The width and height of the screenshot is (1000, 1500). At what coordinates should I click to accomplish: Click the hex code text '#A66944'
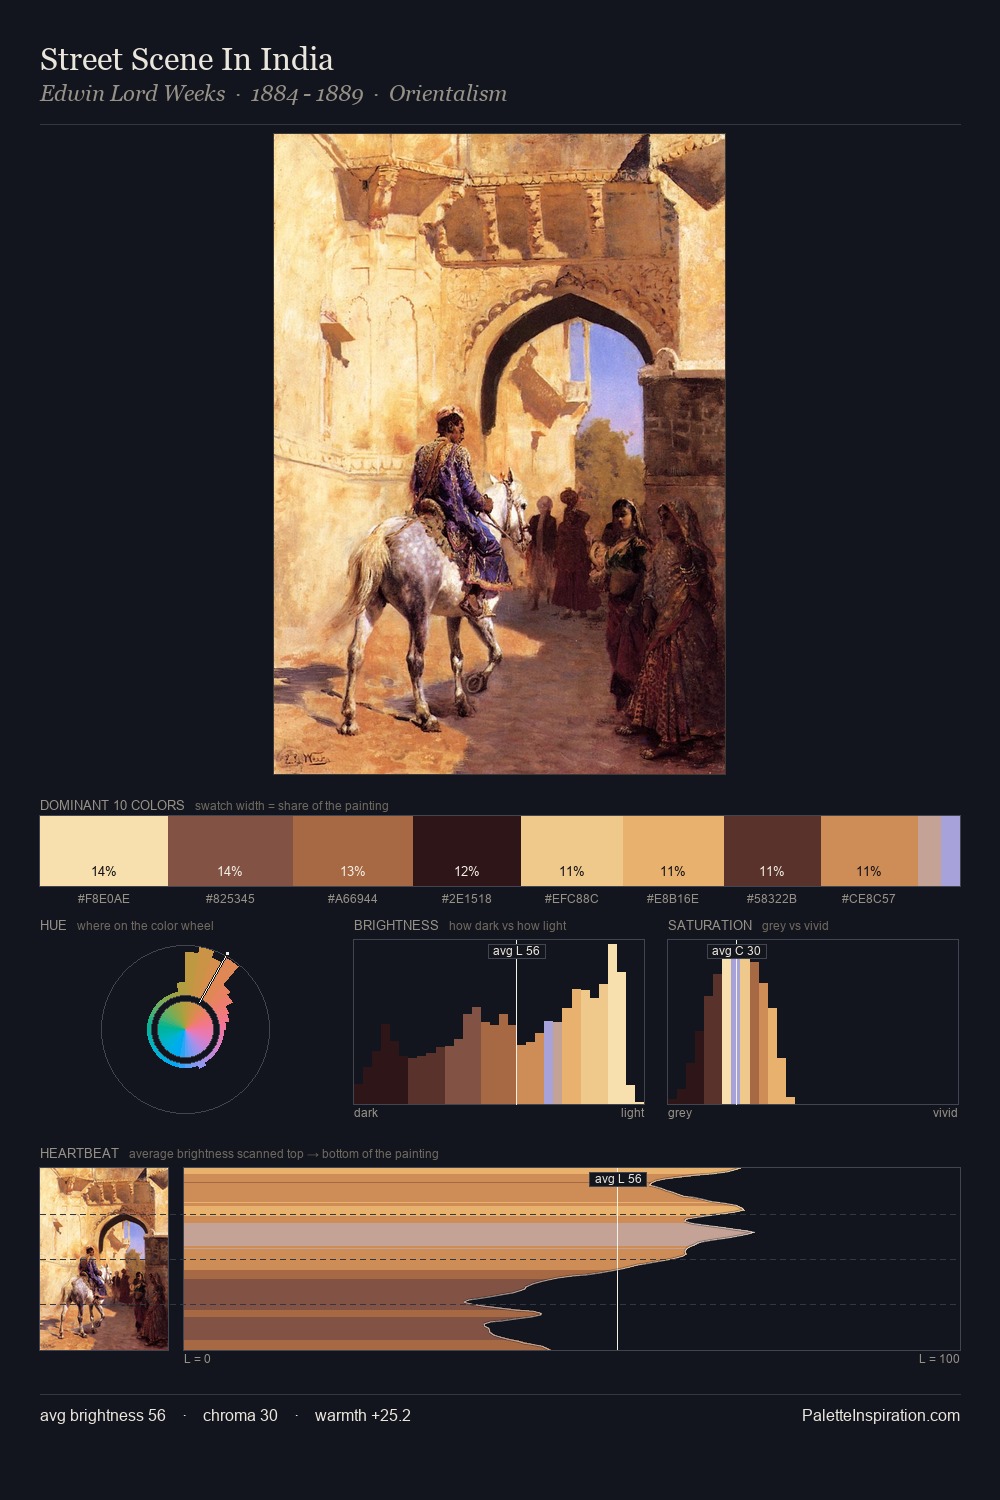(x=353, y=898)
